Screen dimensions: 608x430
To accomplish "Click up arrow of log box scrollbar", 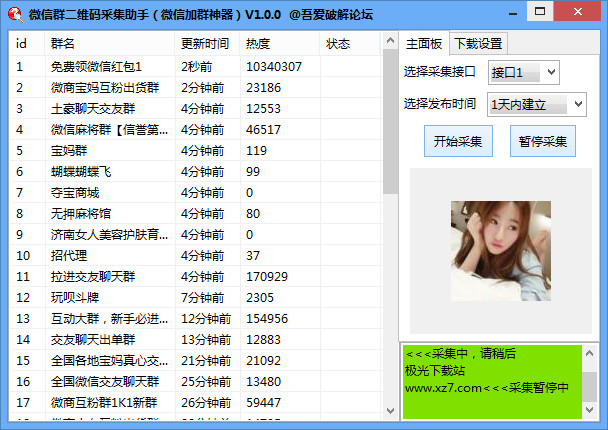I will [590, 353].
